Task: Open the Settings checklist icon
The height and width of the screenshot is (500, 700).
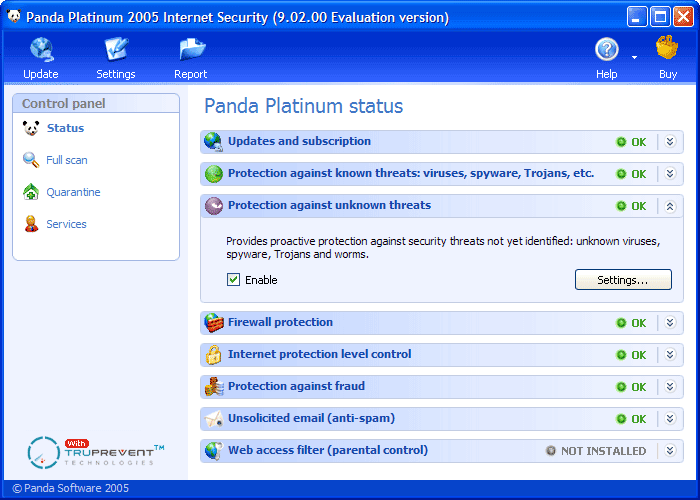Action: pyautogui.click(x=116, y=49)
